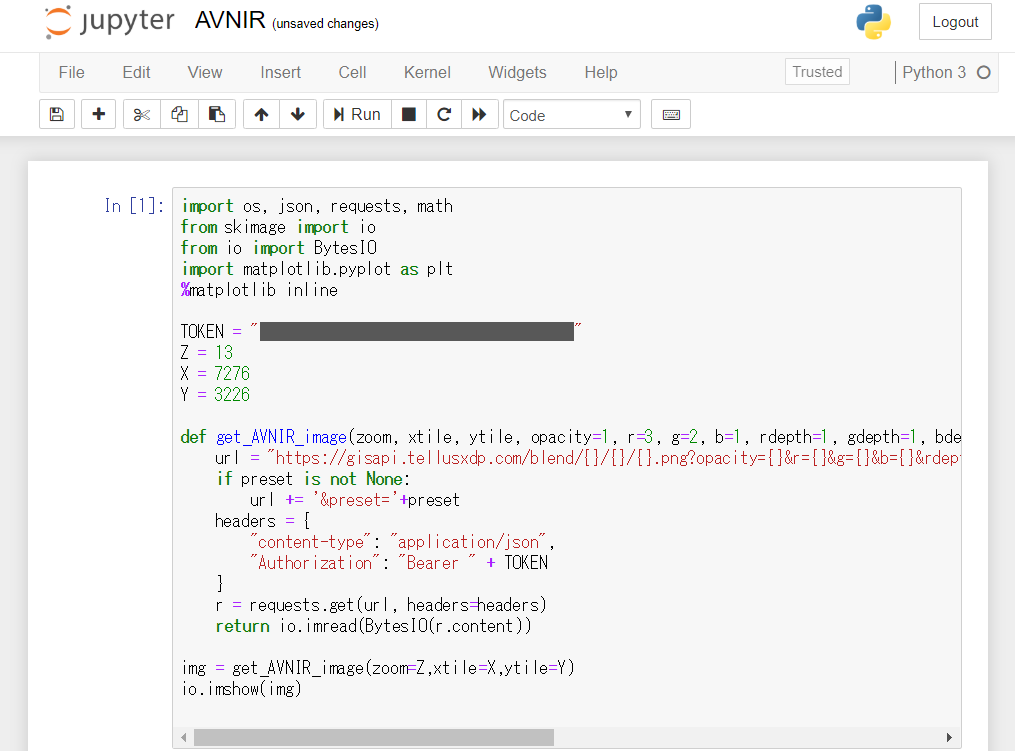
Task: Click the Jupyter logo
Action: (109, 22)
